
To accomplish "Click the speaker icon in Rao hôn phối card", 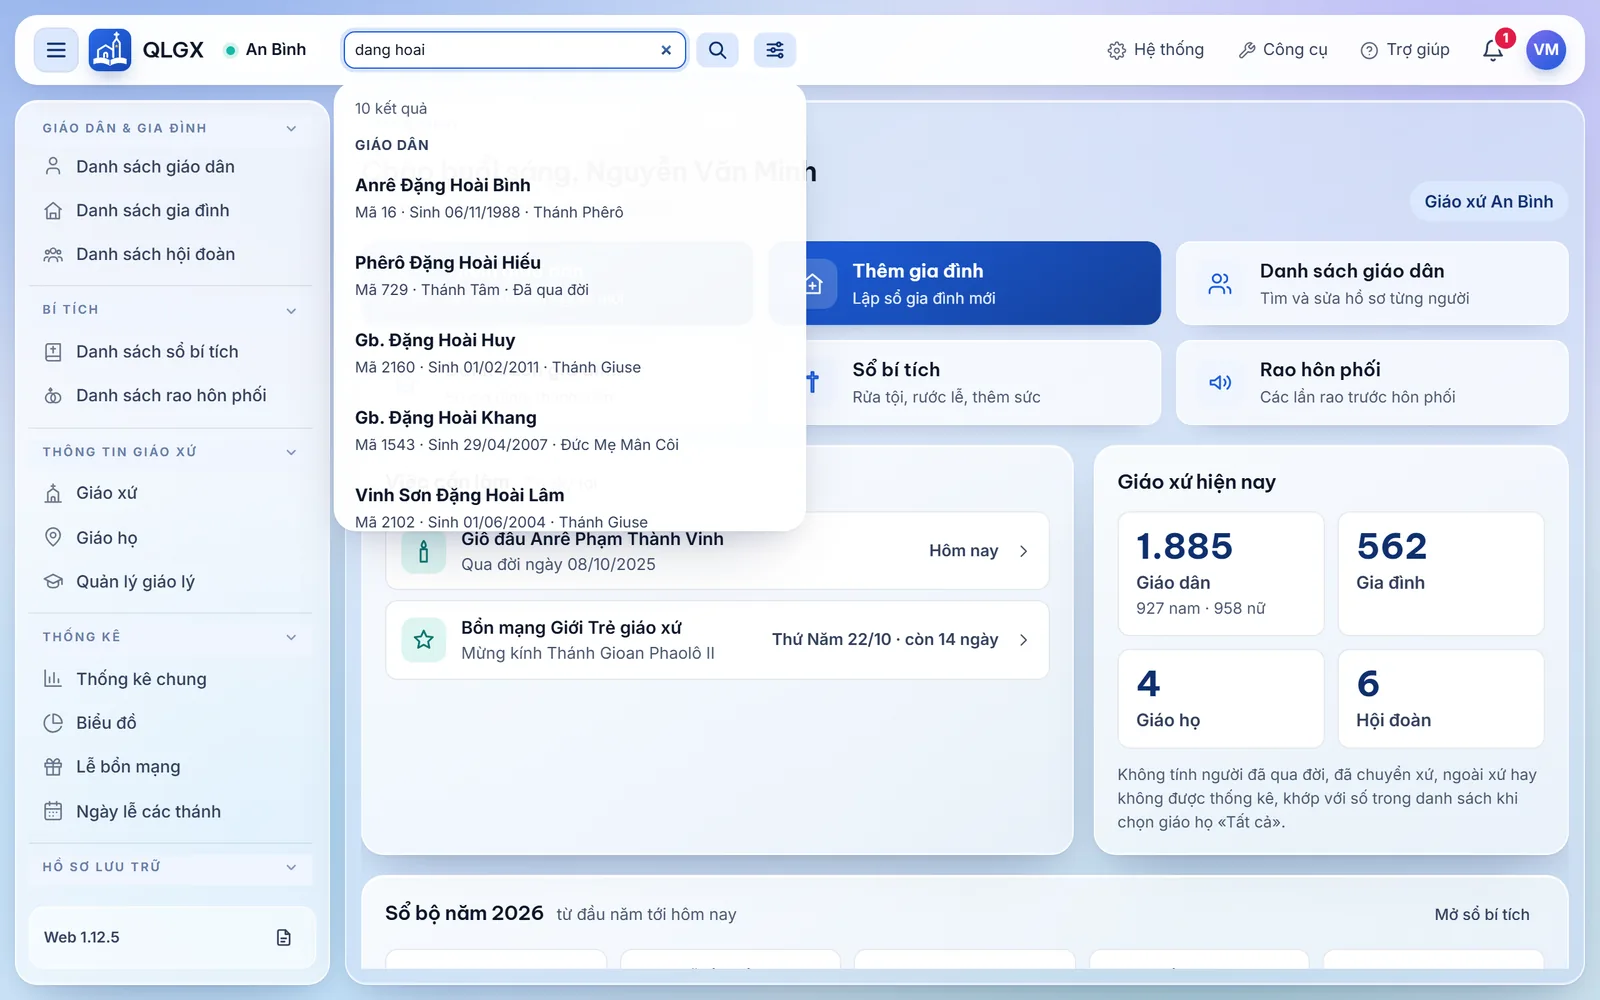I will click(x=1220, y=383).
